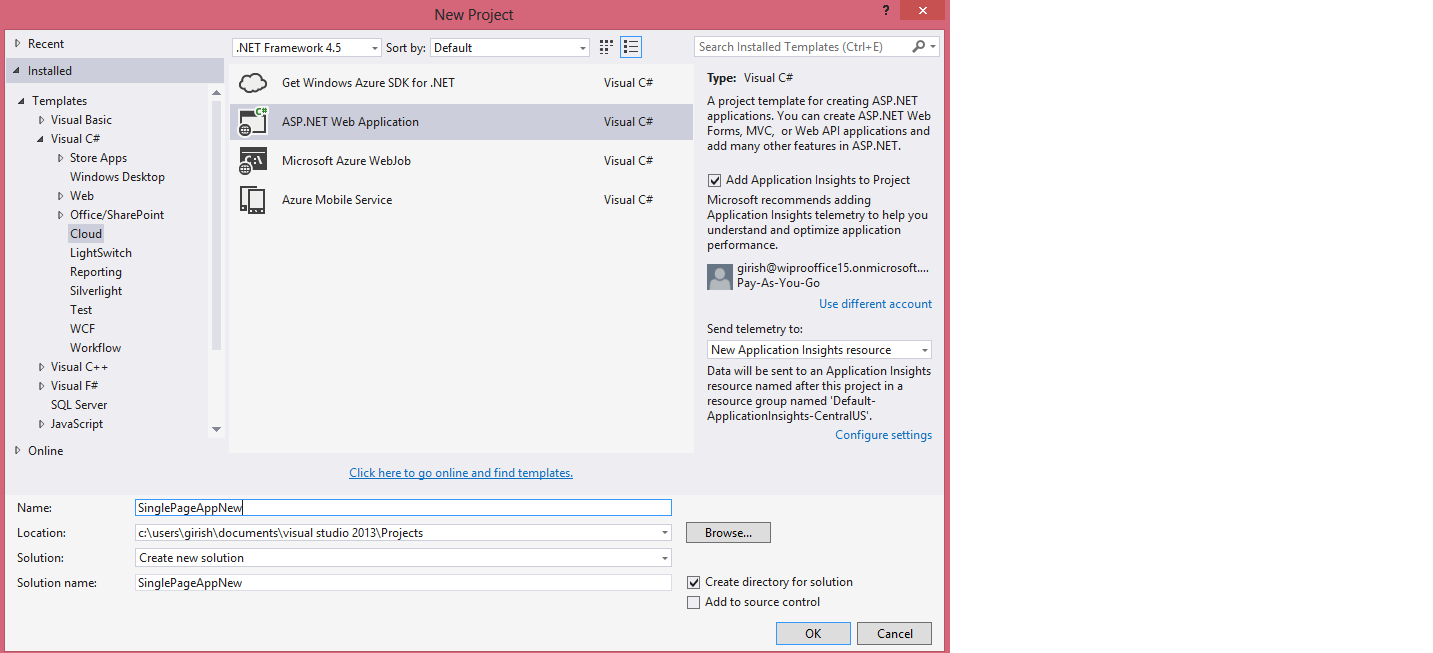Click the Search Installed Templates box
Screen dimensions: 1433x653
[802, 47]
